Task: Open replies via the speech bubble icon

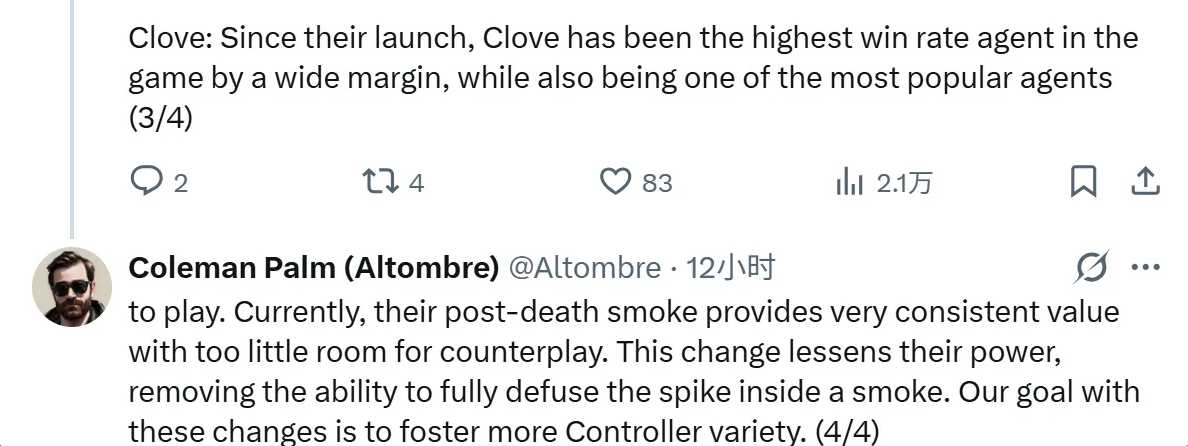Action: (146, 181)
